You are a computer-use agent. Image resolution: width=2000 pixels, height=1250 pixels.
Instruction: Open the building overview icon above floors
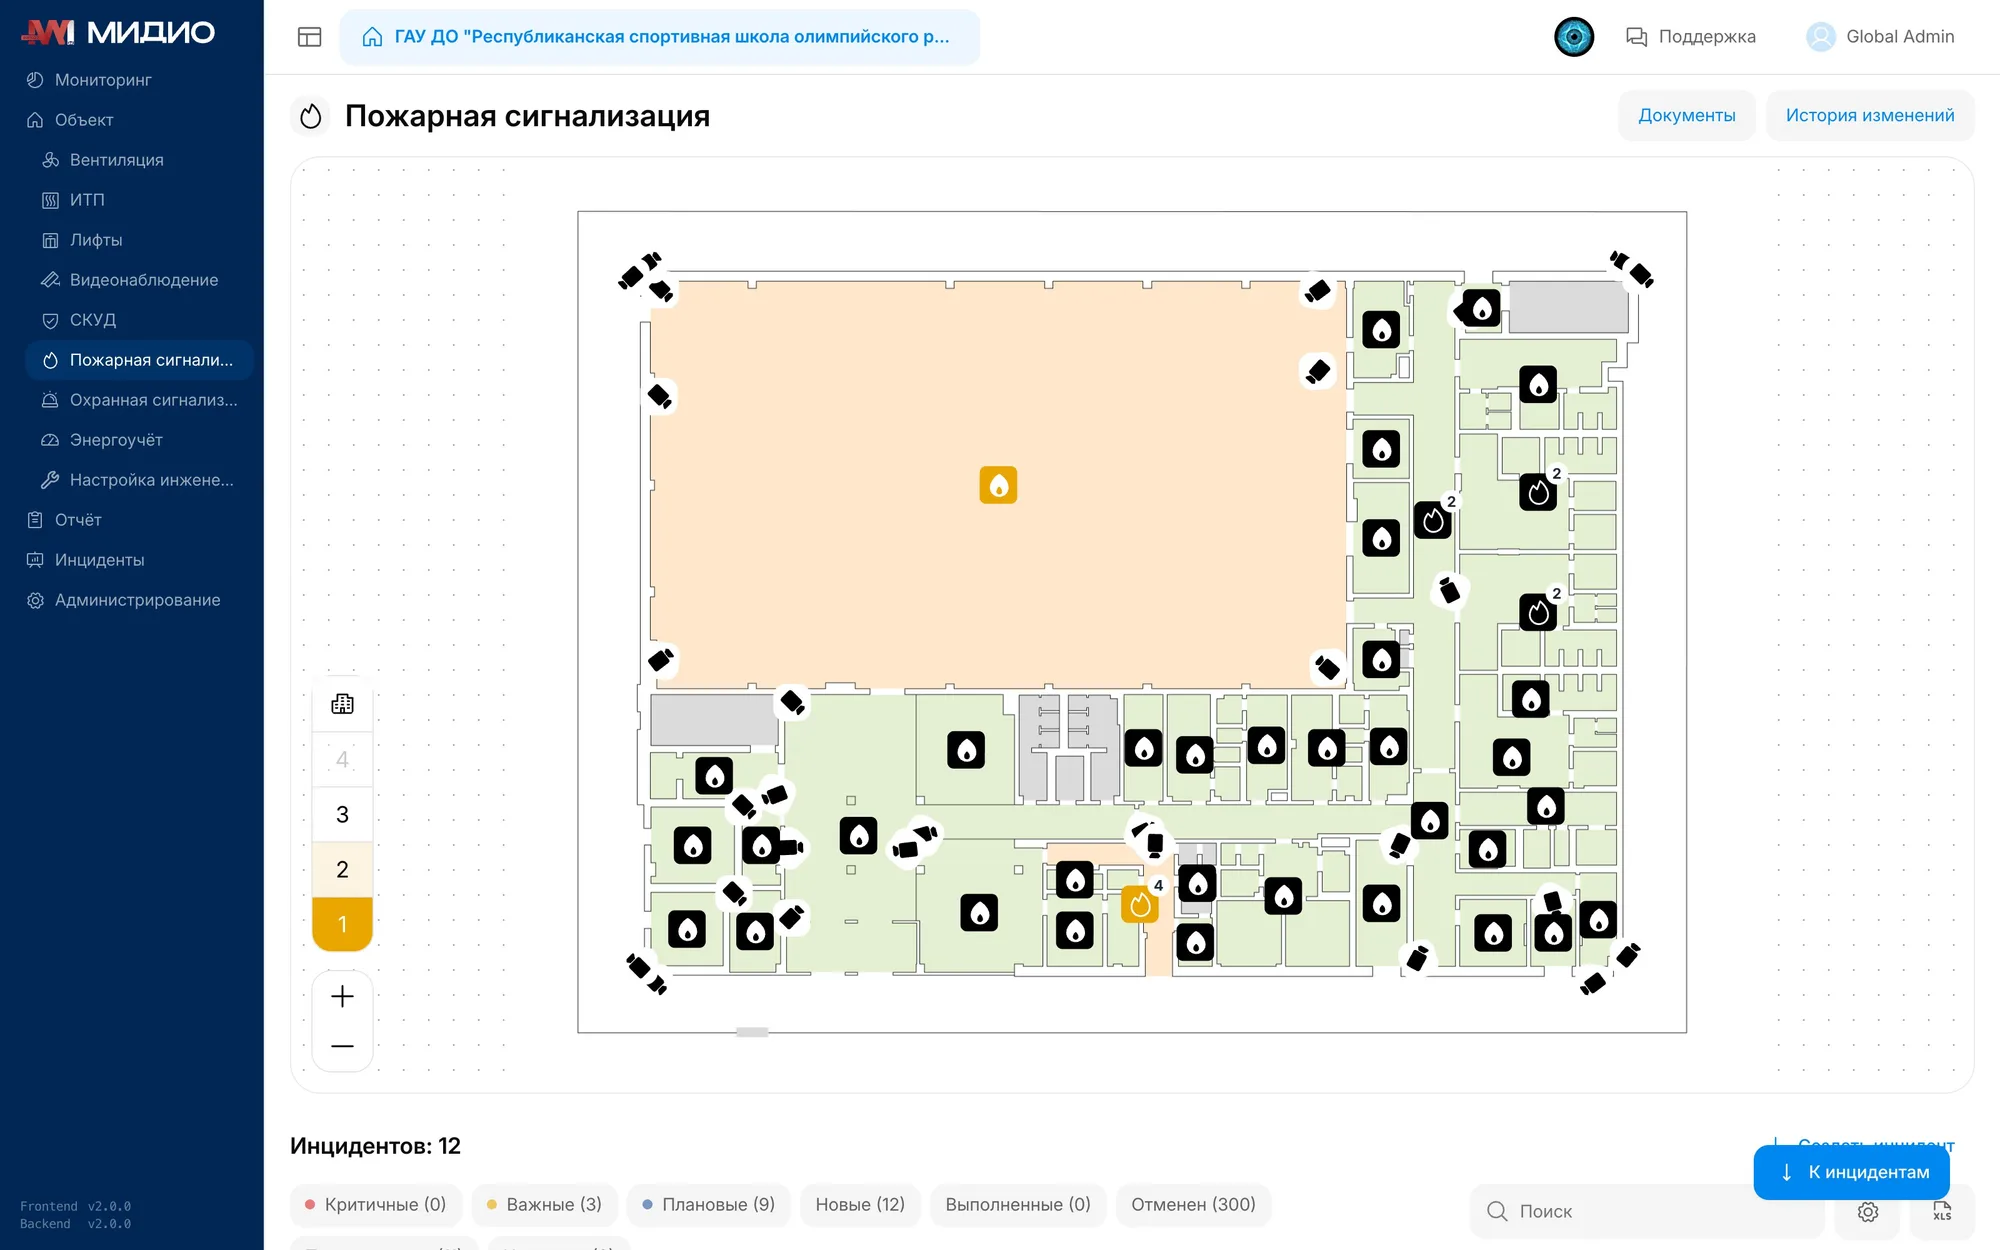[x=342, y=704]
